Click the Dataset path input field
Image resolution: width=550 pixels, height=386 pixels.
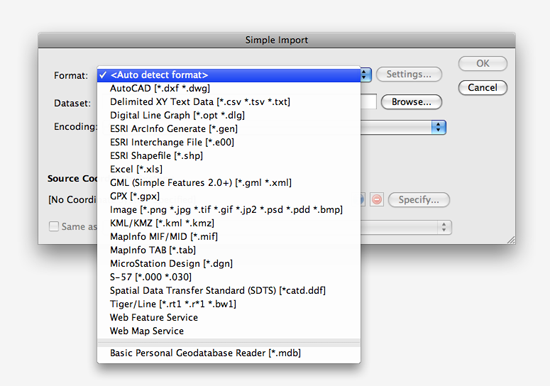(x=368, y=102)
